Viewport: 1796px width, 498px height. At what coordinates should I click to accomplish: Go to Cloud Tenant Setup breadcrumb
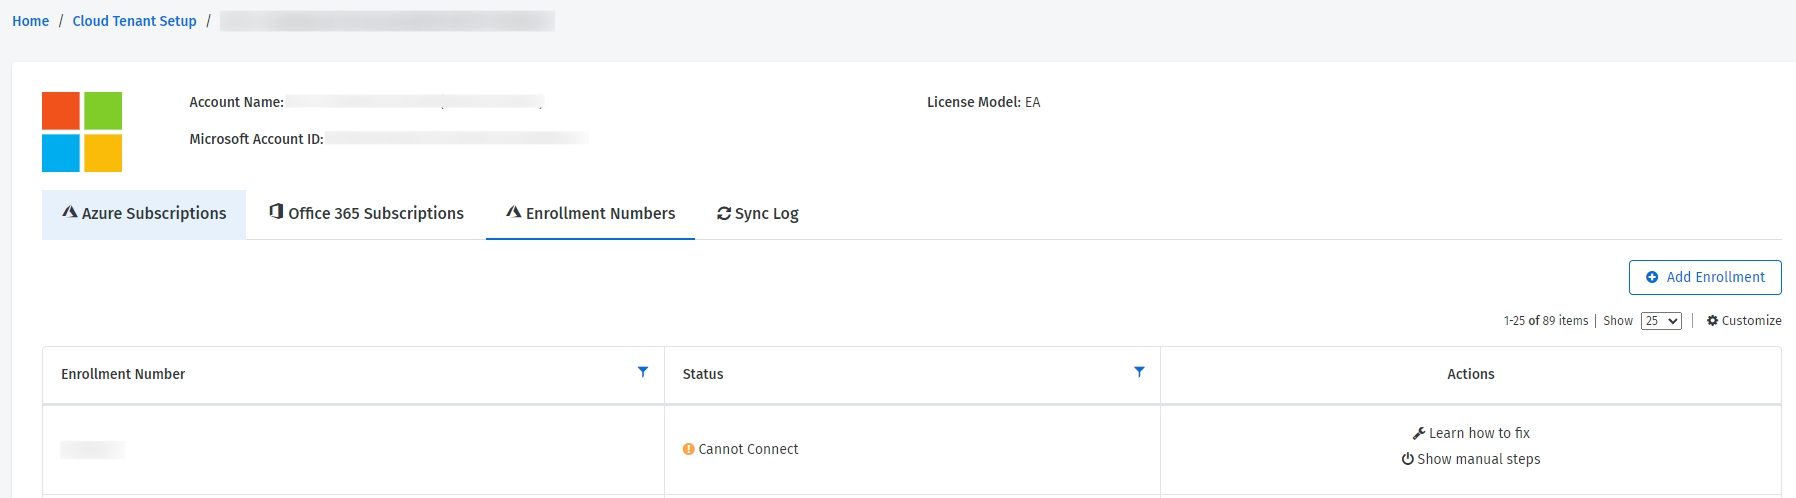(134, 21)
